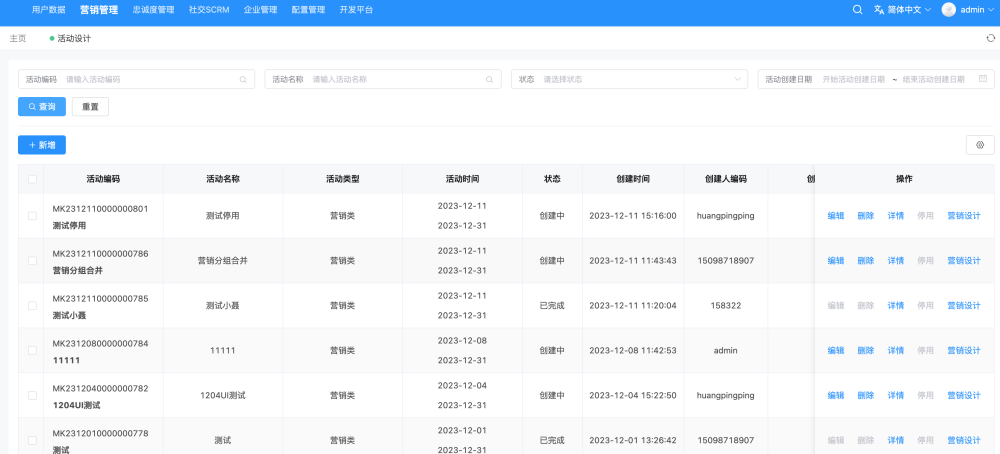Image resolution: width=1000 pixels, height=454 pixels.
Task: Click 删除 for 营销分组合并 row
Action: (866, 261)
